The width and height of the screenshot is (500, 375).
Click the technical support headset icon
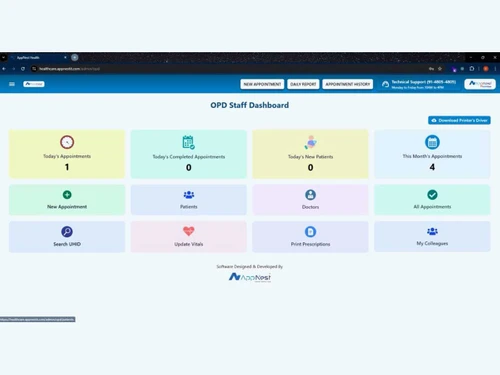(x=385, y=84)
